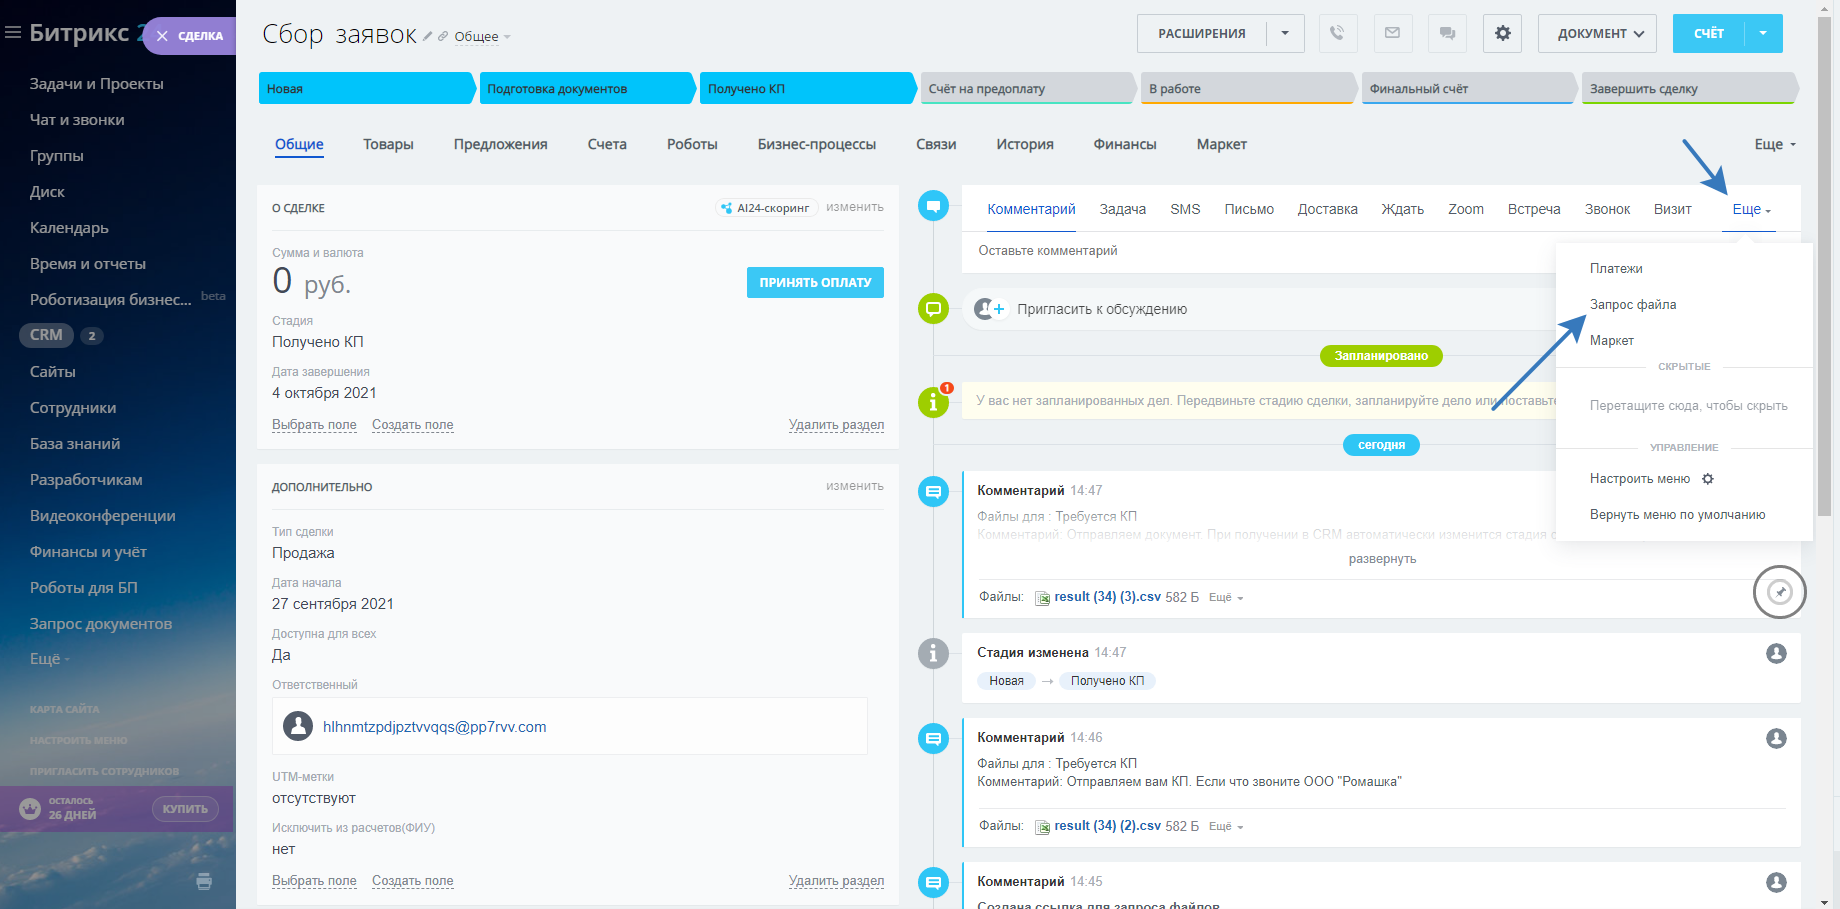Screen dimensions: 1840x909
Task: Switch to the Товары tab
Action: (x=388, y=145)
